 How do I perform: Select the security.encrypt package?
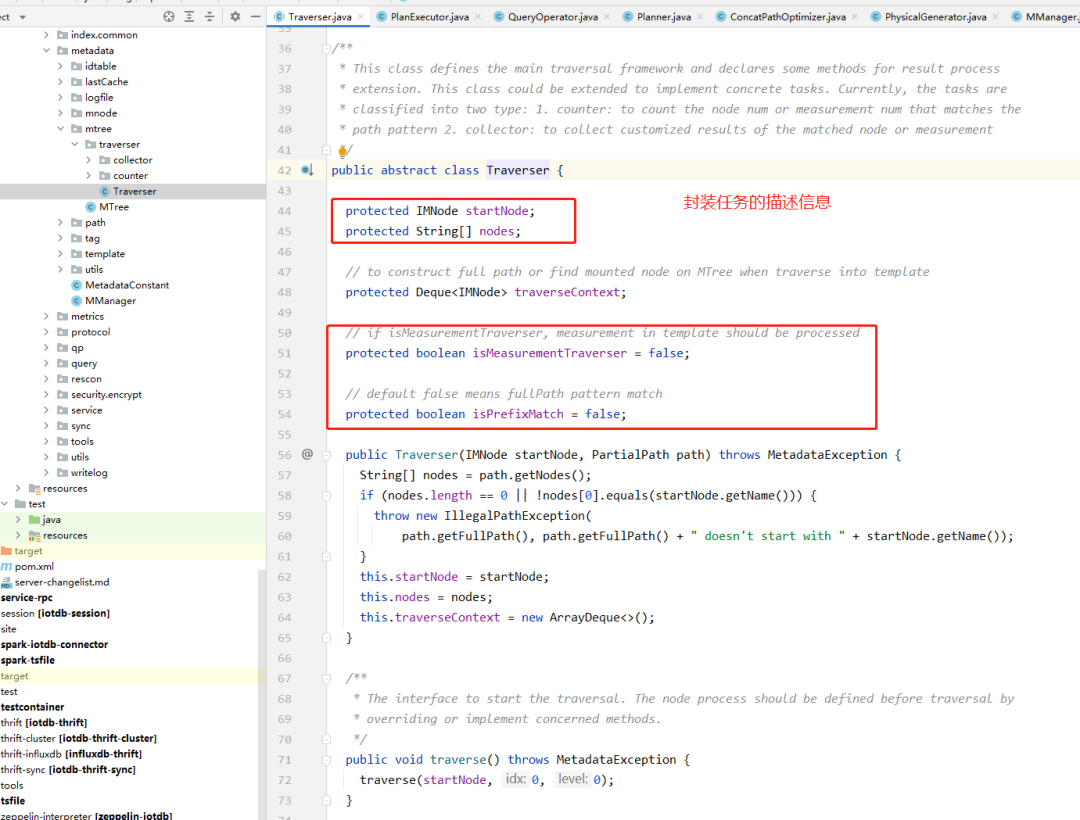click(x=106, y=395)
